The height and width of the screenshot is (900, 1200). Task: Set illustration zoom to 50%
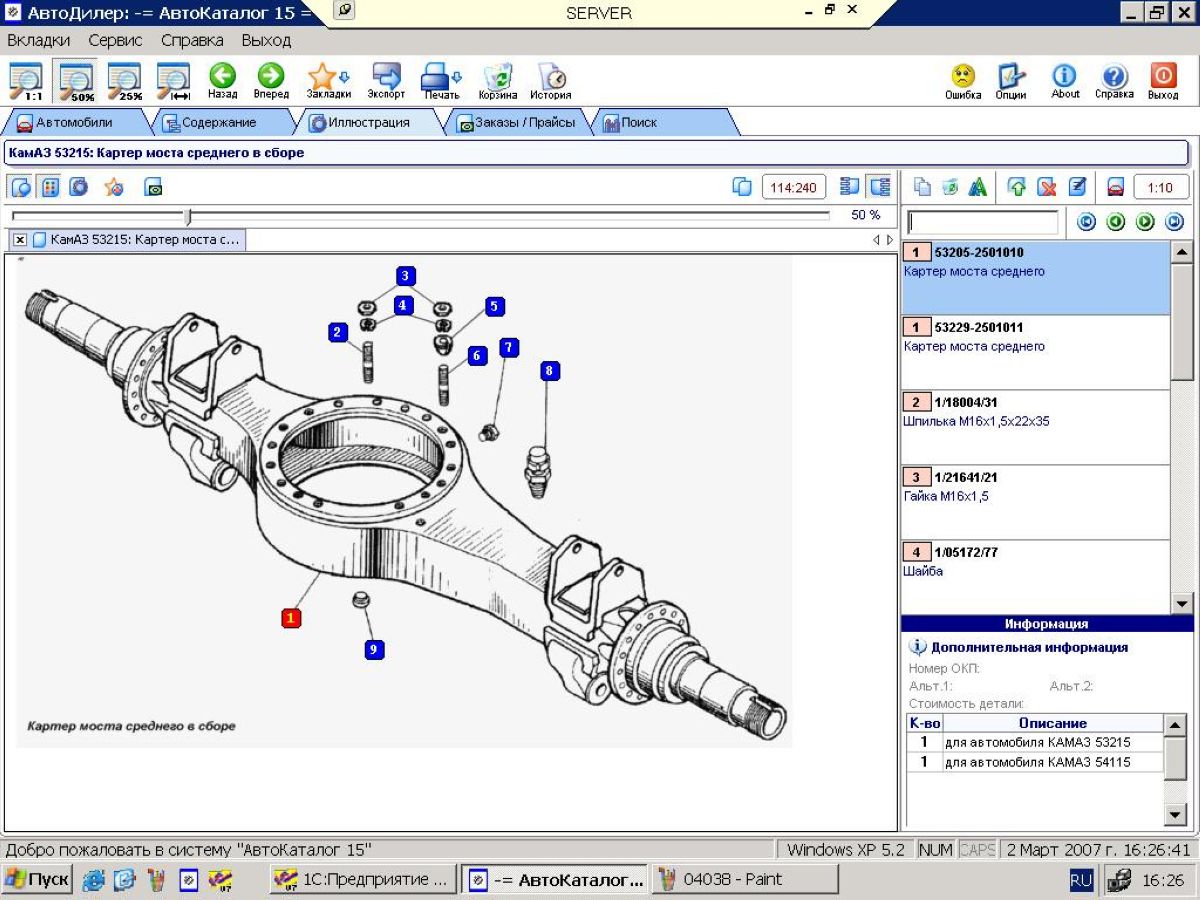point(76,82)
